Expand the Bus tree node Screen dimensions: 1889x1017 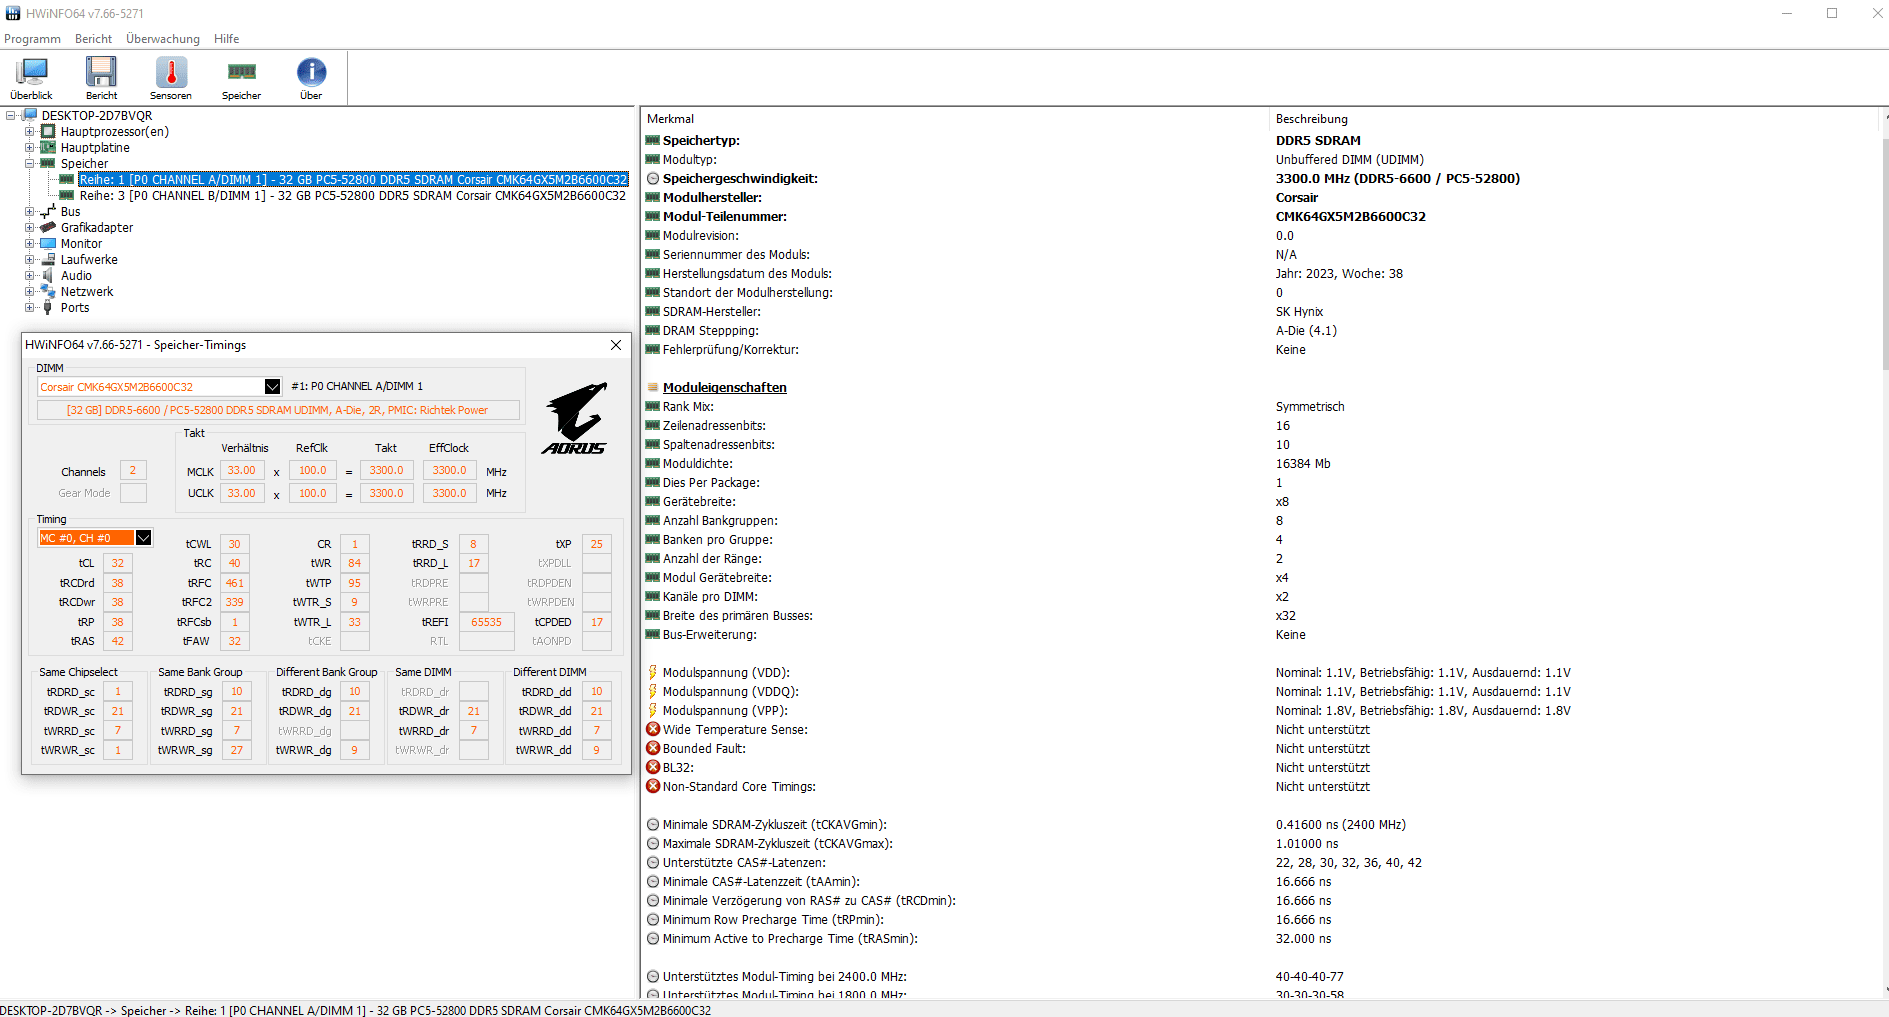[x=29, y=212]
